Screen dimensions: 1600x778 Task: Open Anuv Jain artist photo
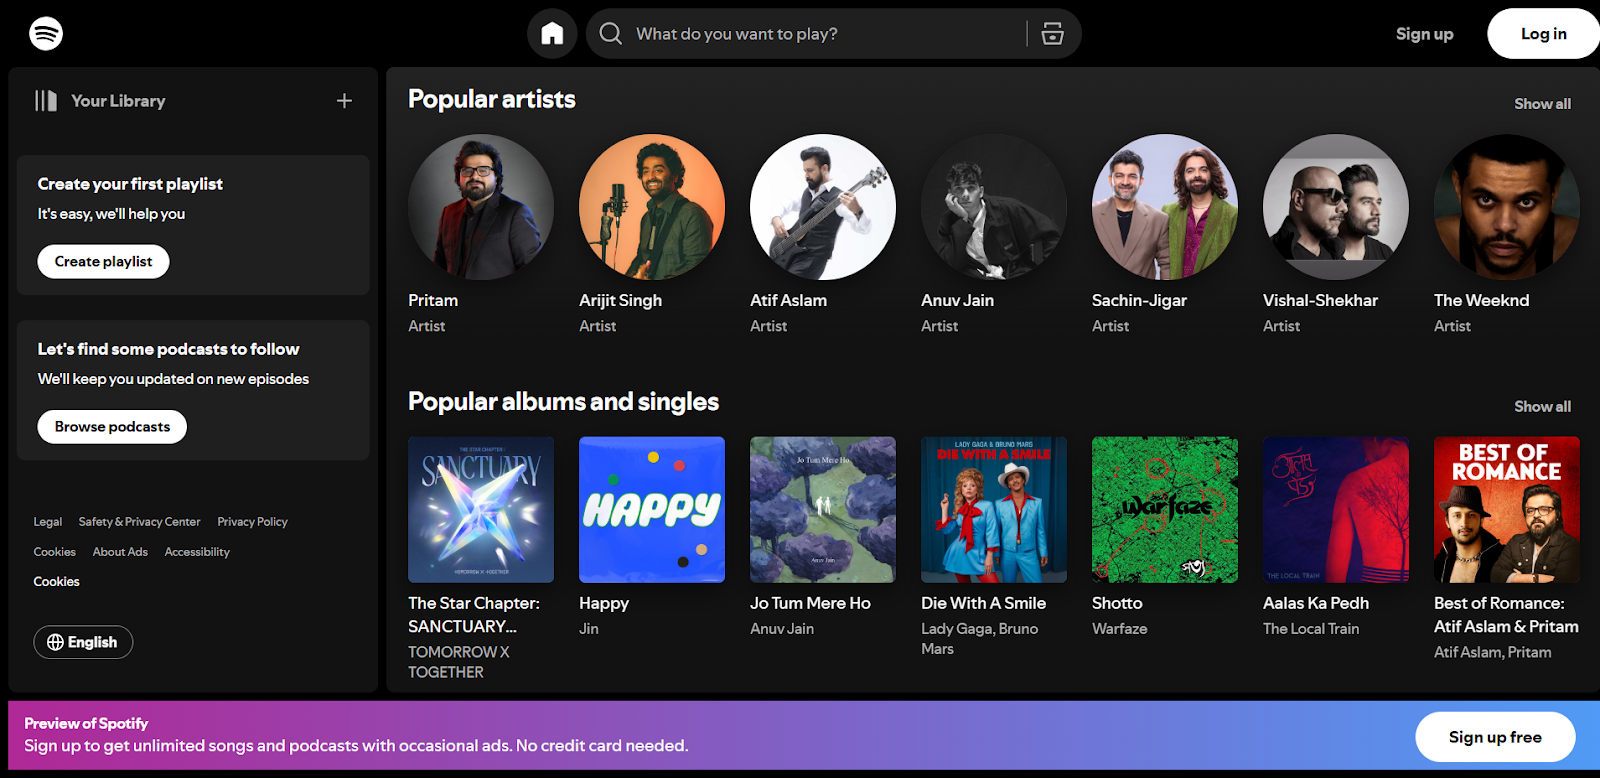click(x=994, y=207)
